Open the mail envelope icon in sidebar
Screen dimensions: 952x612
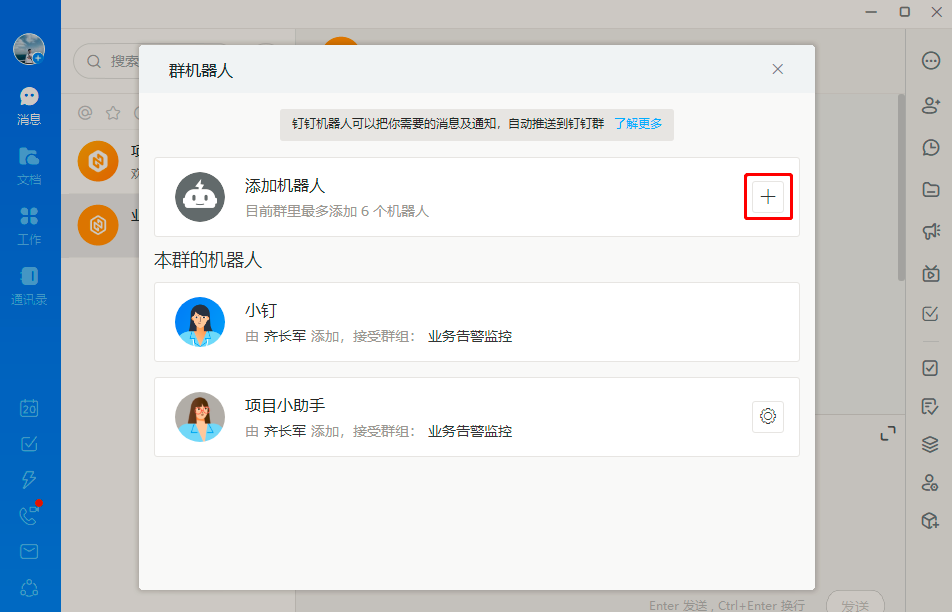(29, 551)
